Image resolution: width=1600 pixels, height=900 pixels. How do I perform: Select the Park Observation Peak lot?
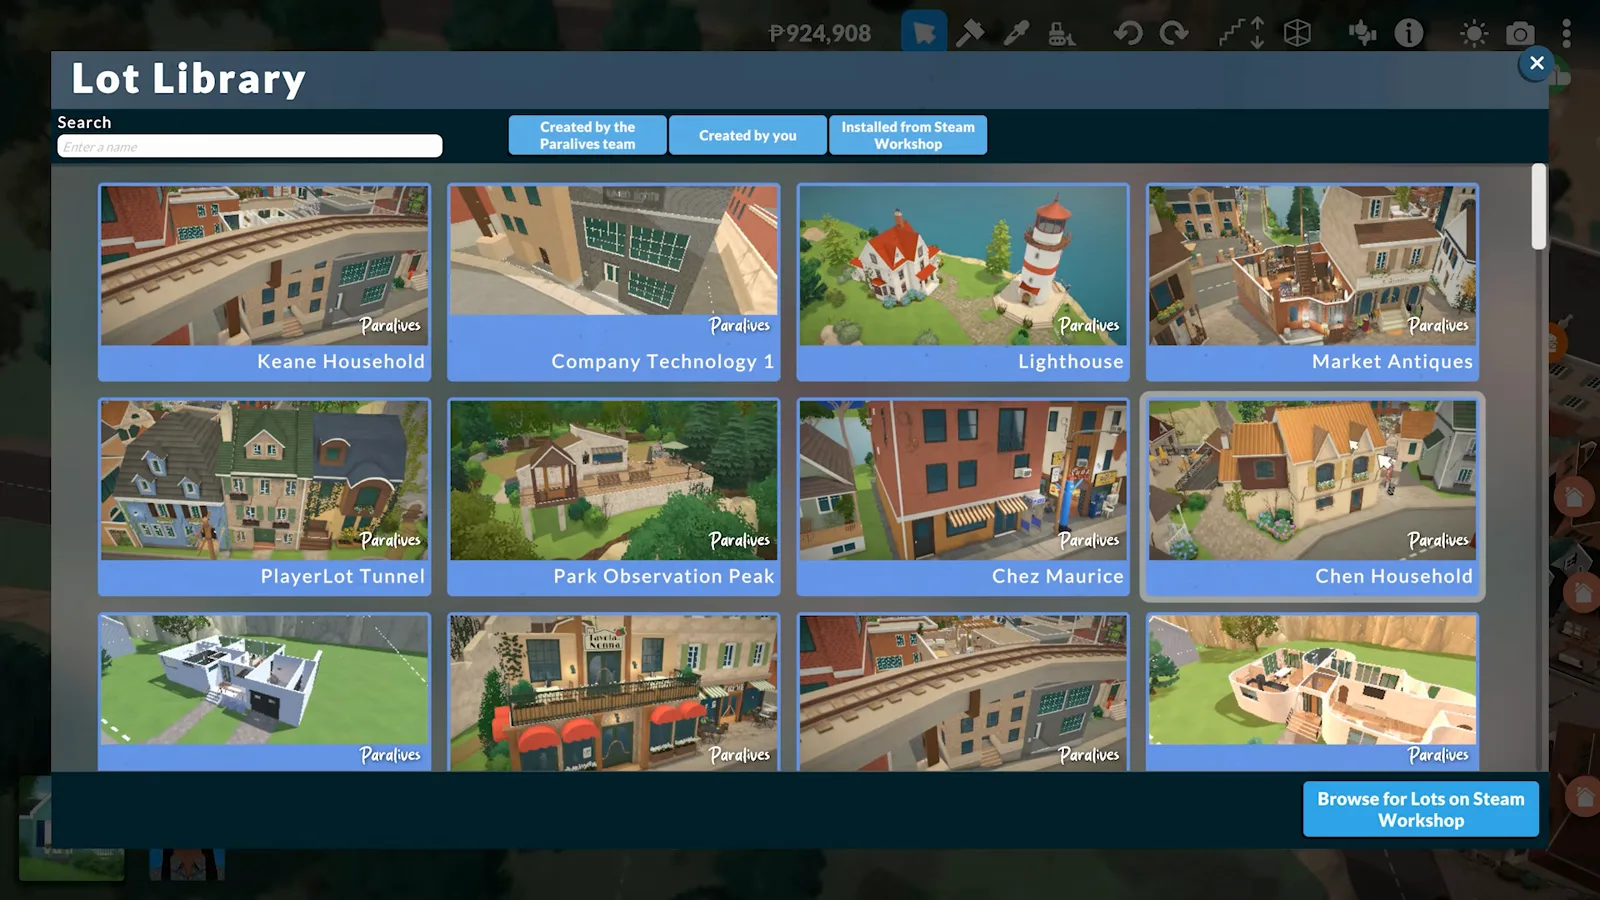614,497
